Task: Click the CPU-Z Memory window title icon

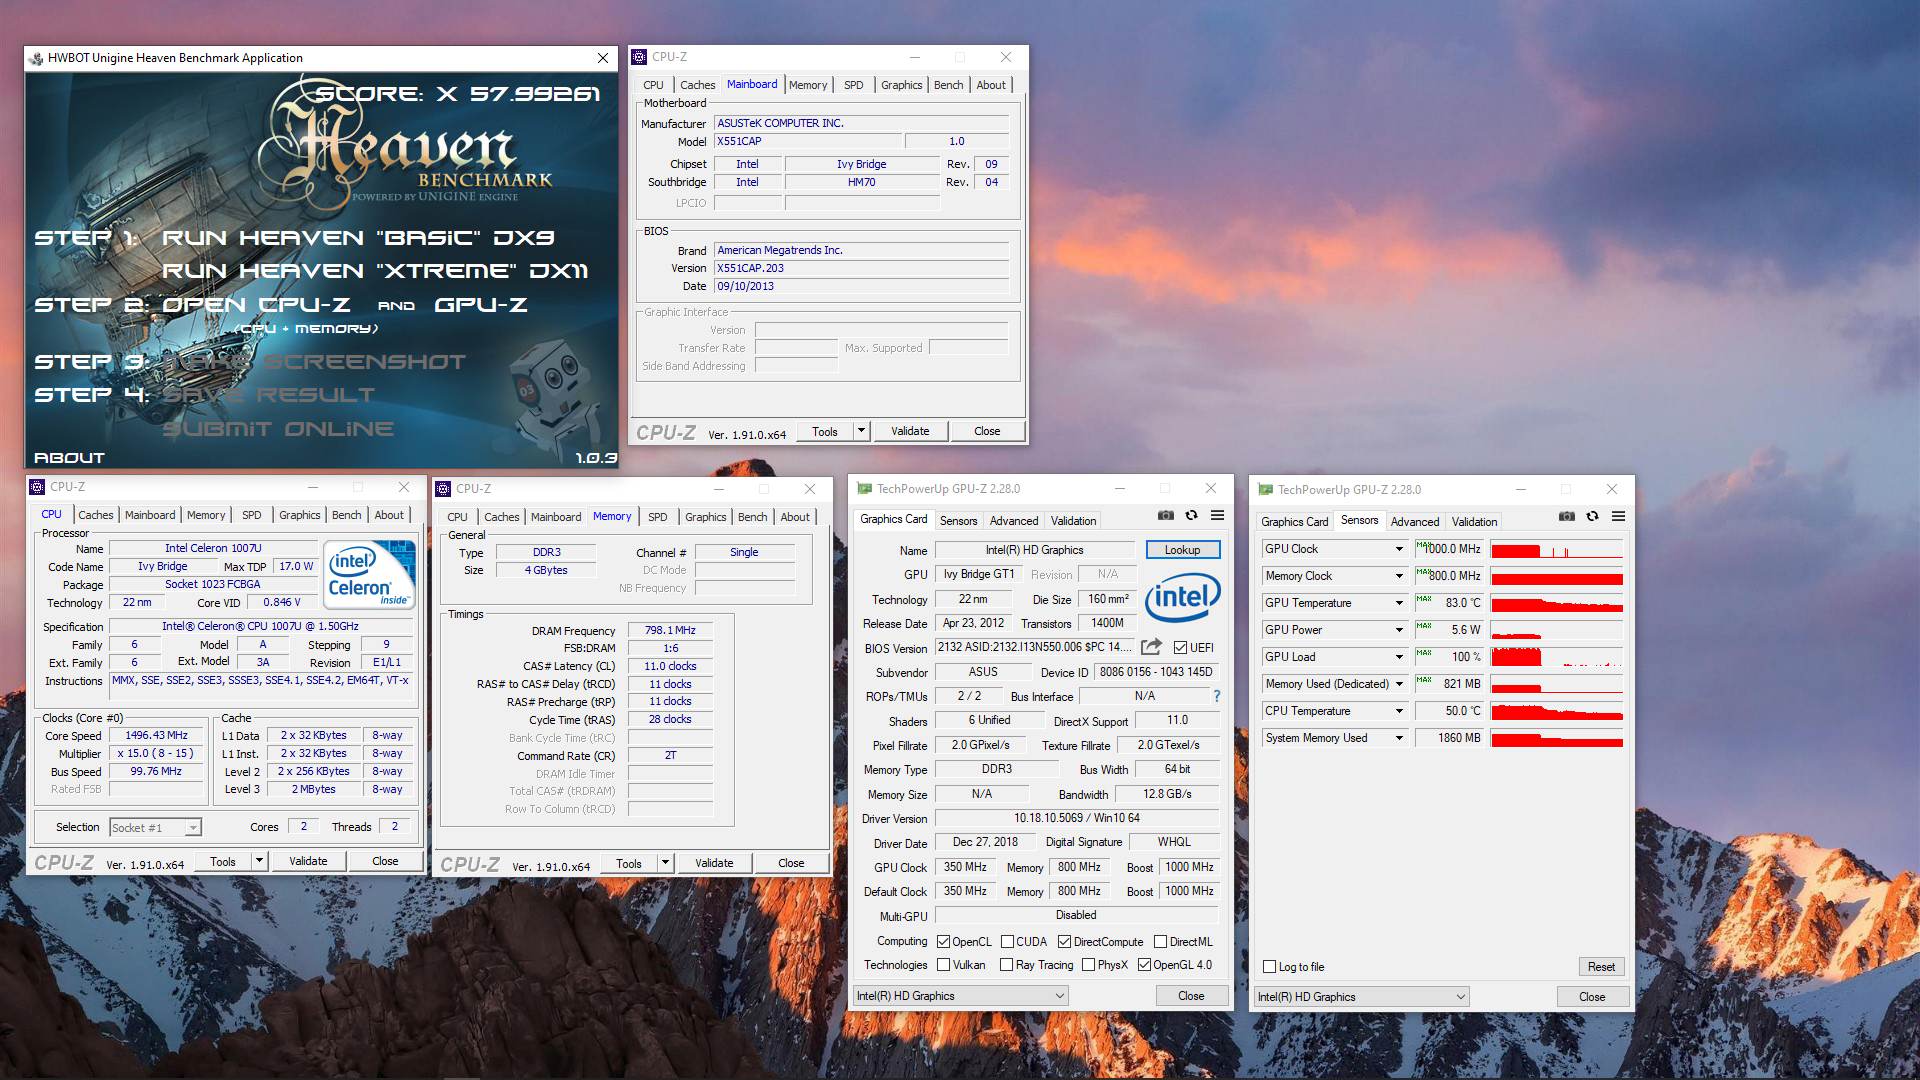Action: click(x=443, y=489)
